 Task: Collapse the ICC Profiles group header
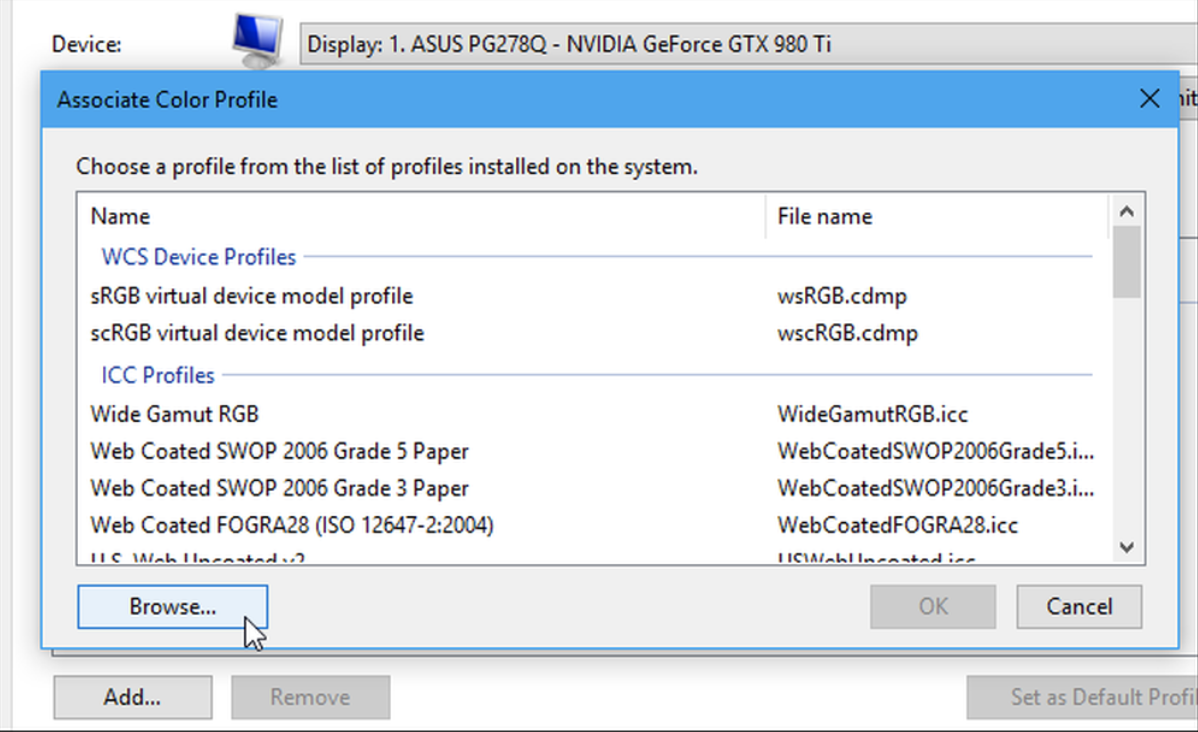[x=157, y=376]
